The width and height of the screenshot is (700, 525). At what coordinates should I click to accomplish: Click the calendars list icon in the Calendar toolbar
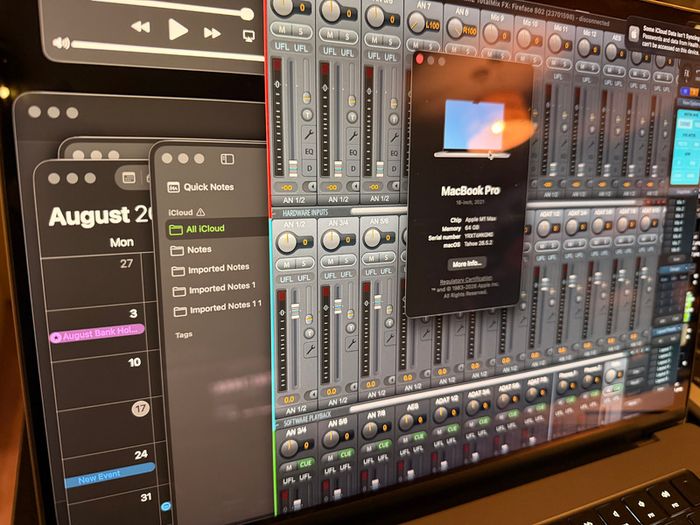pyautogui.click(x=129, y=178)
